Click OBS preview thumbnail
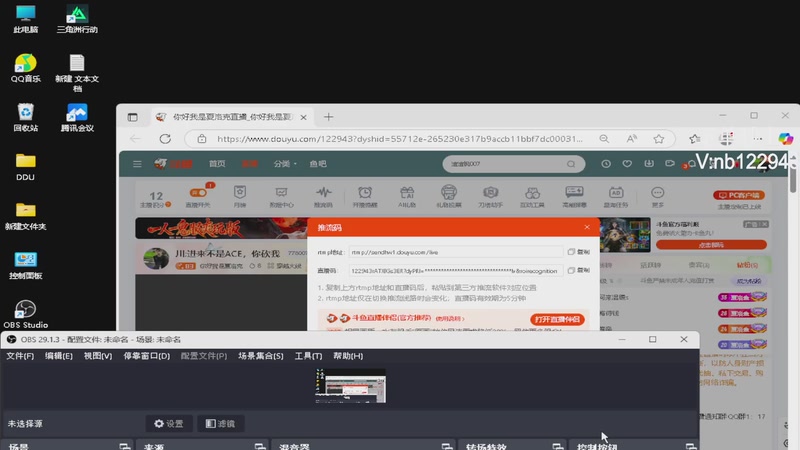Image resolution: width=800 pixels, height=450 pixels. click(x=351, y=386)
